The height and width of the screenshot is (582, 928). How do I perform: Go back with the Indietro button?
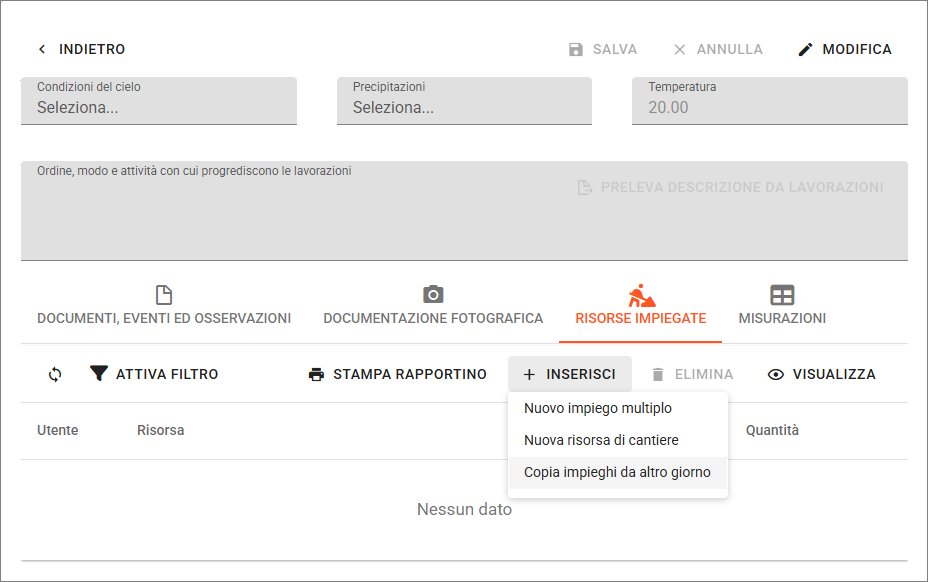(81, 50)
